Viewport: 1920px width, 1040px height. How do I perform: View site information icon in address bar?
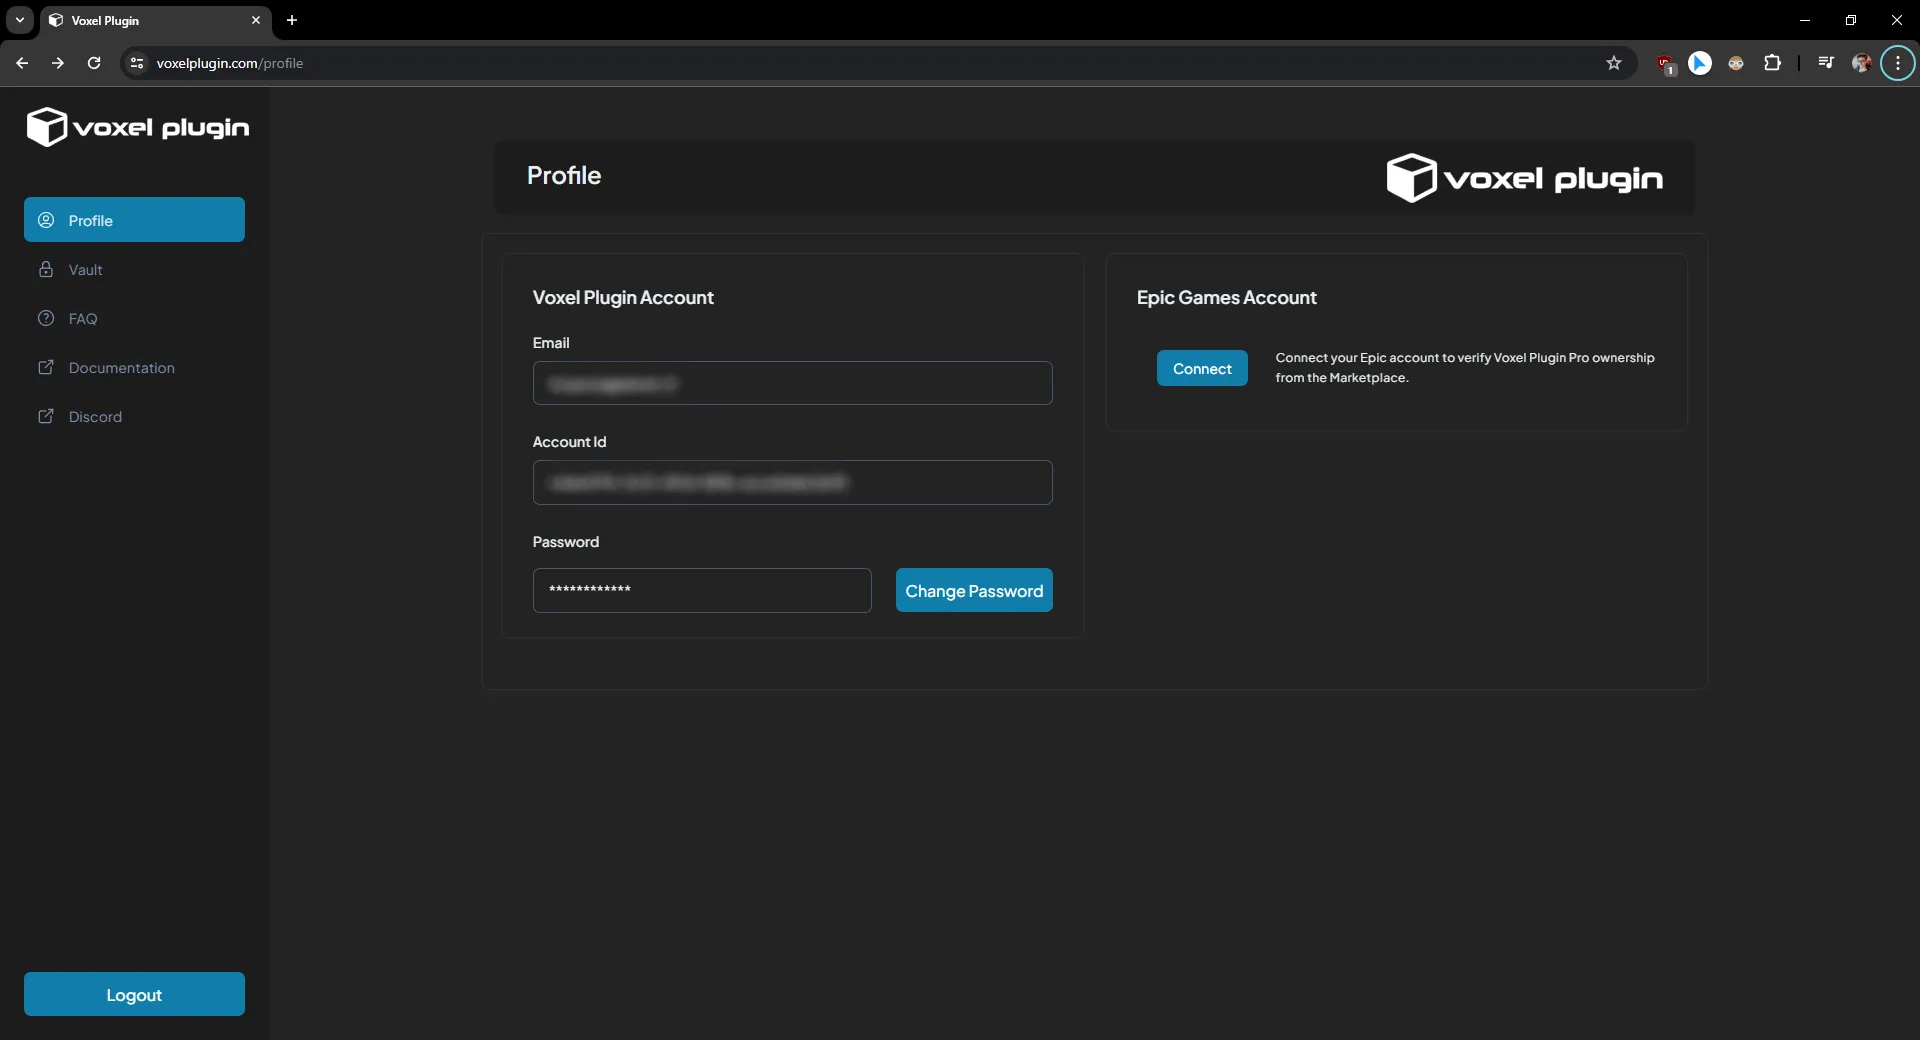(137, 63)
